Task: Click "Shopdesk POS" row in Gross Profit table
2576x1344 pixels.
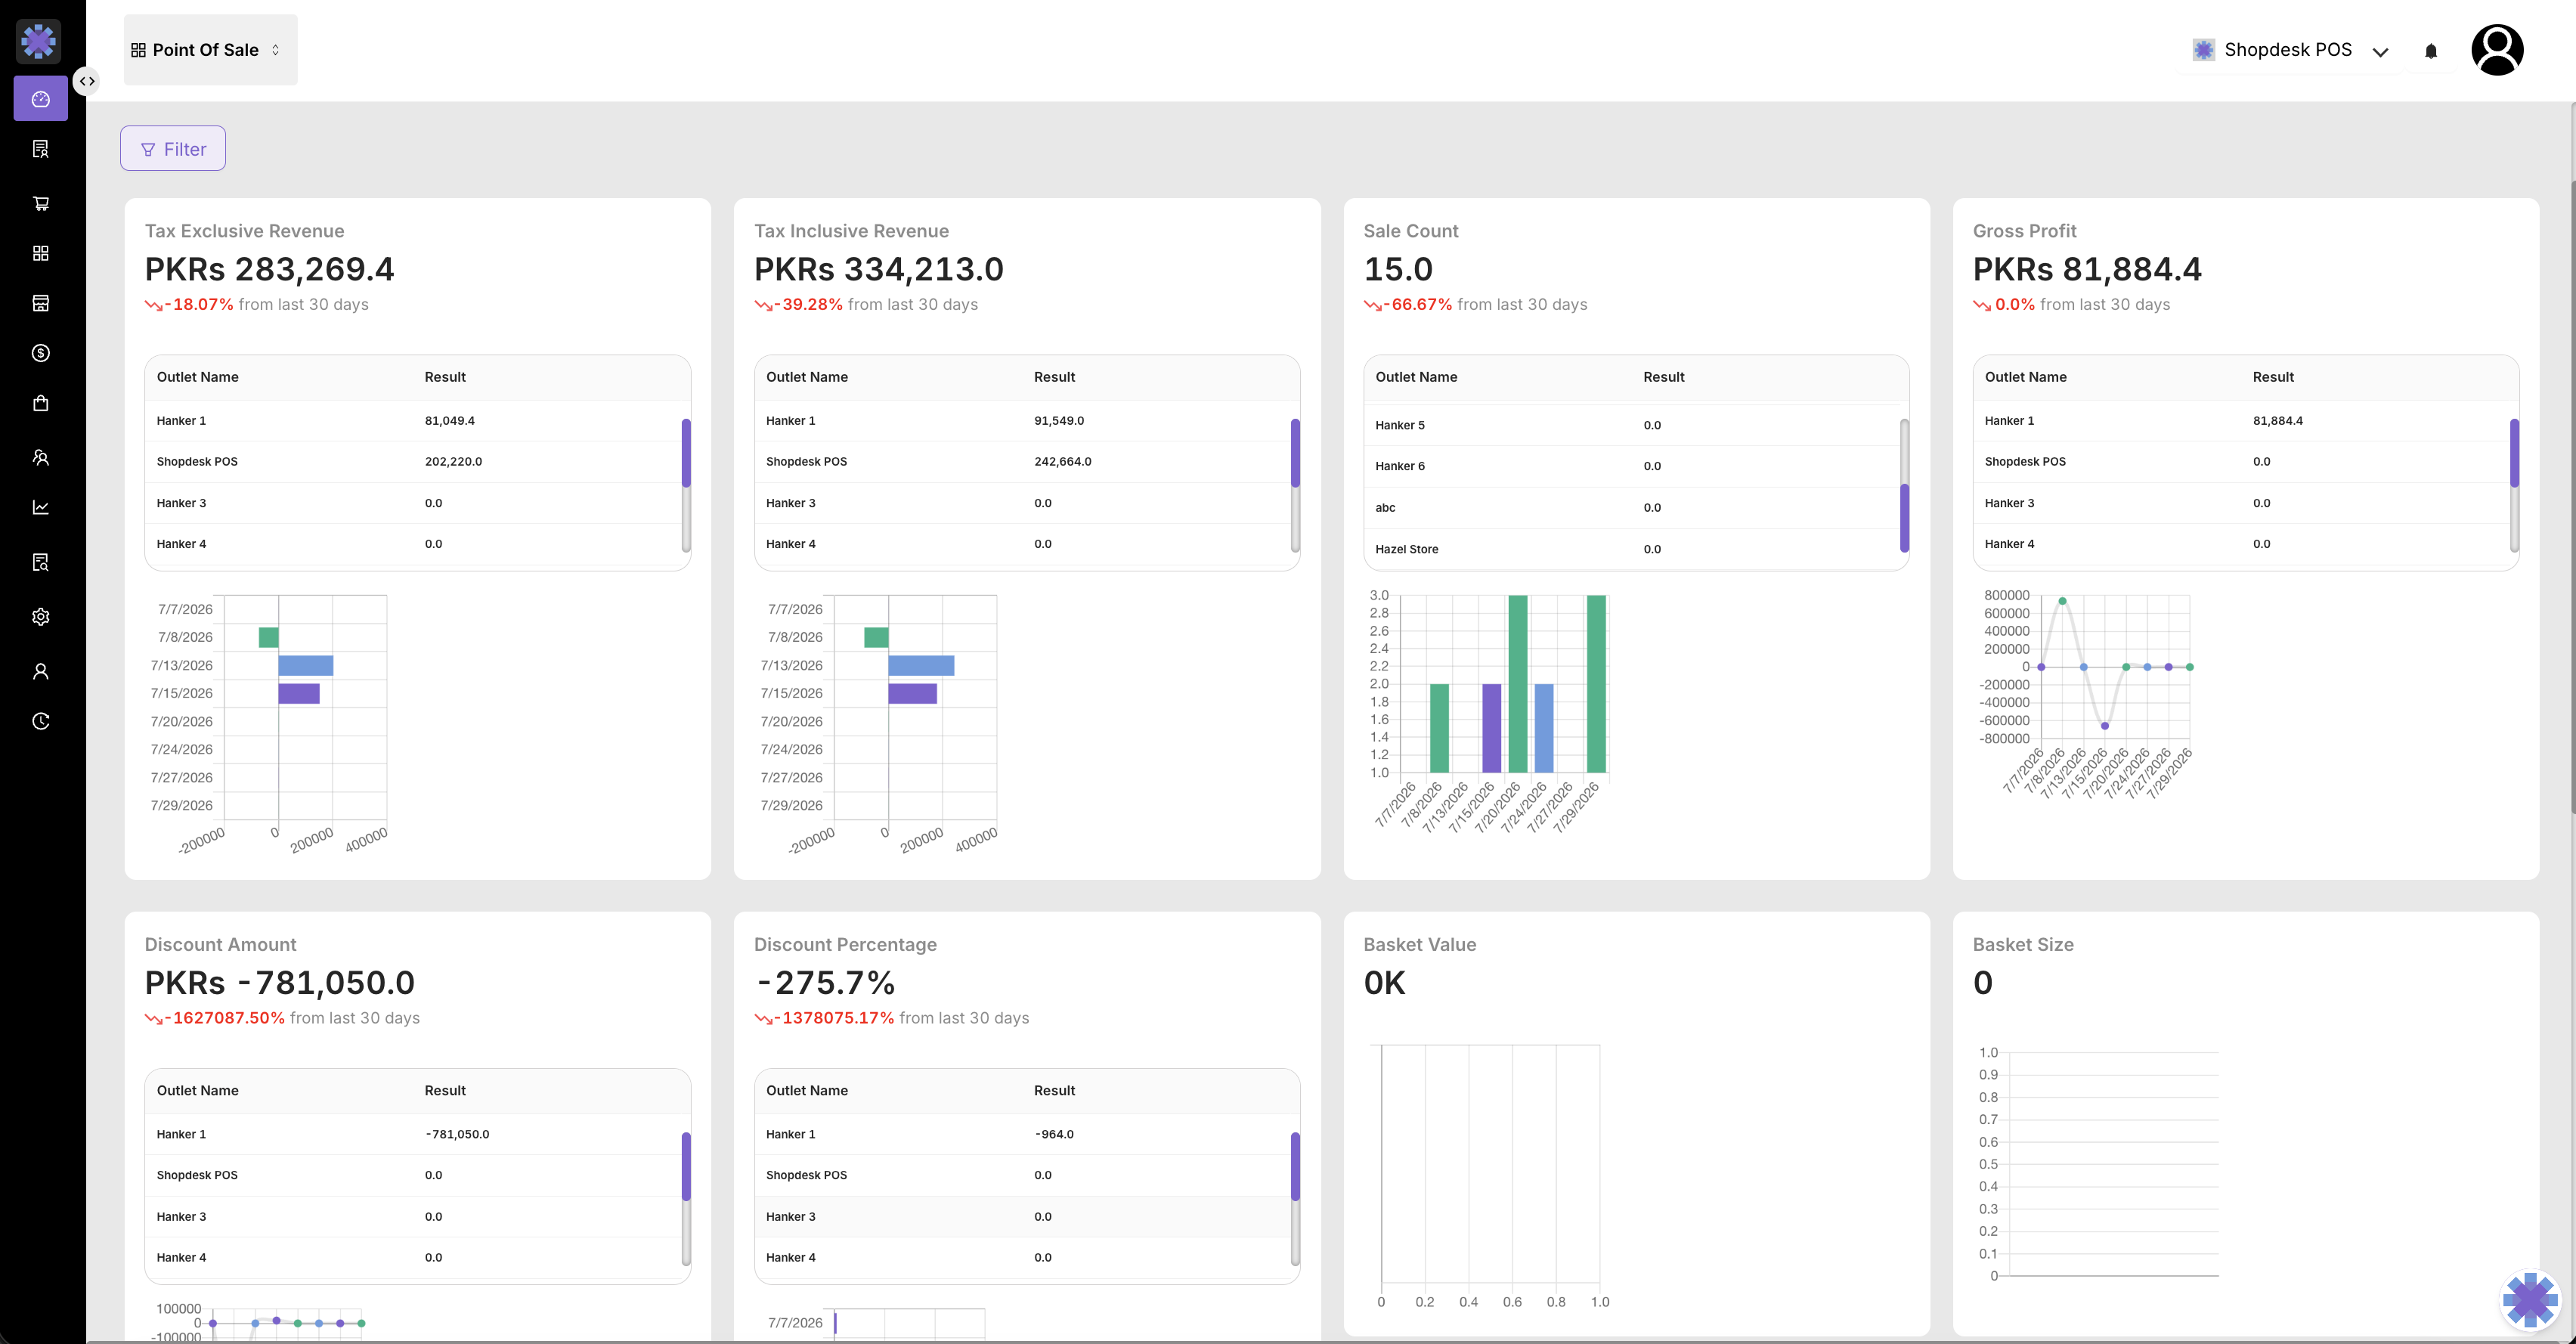Action: click(2240, 462)
